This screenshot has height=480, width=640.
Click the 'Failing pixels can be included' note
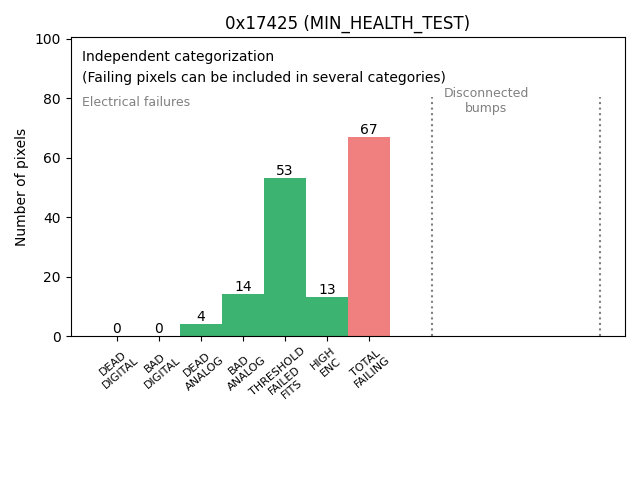[x=264, y=77]
